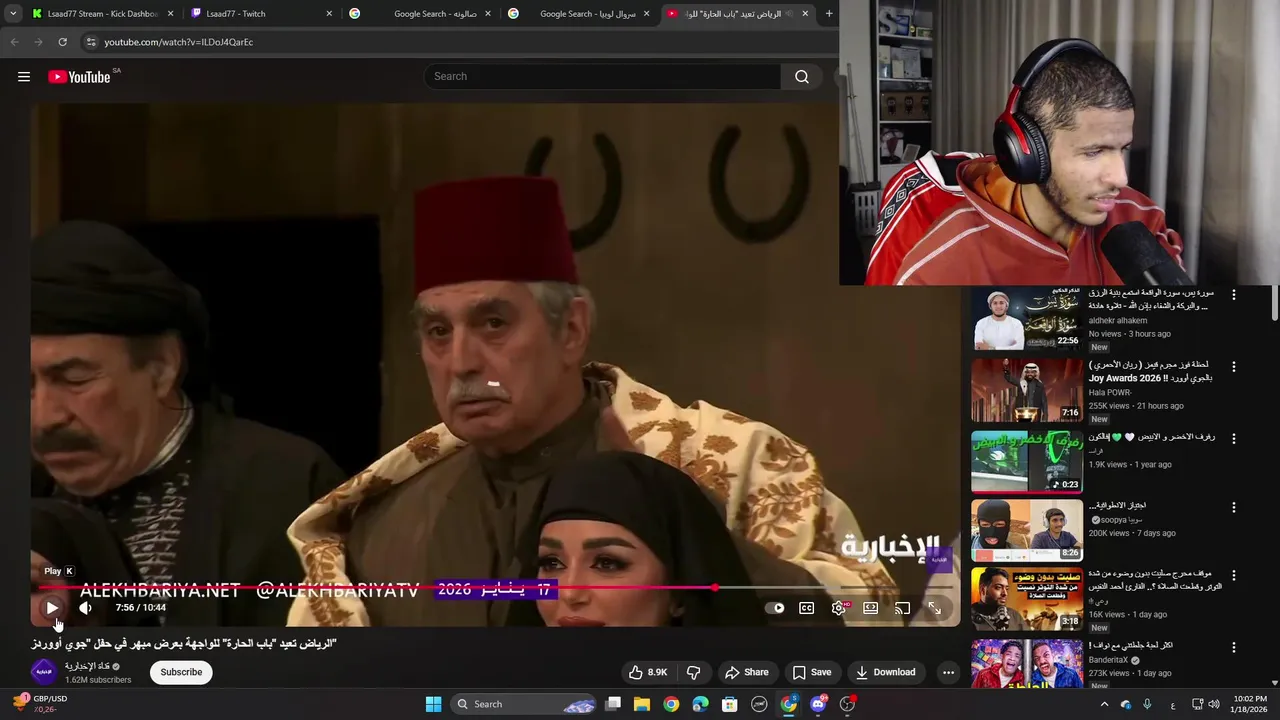Open options menu for aldhekr alhakem video
This screenshot has width=1280, height=720.
point(1233,295)
